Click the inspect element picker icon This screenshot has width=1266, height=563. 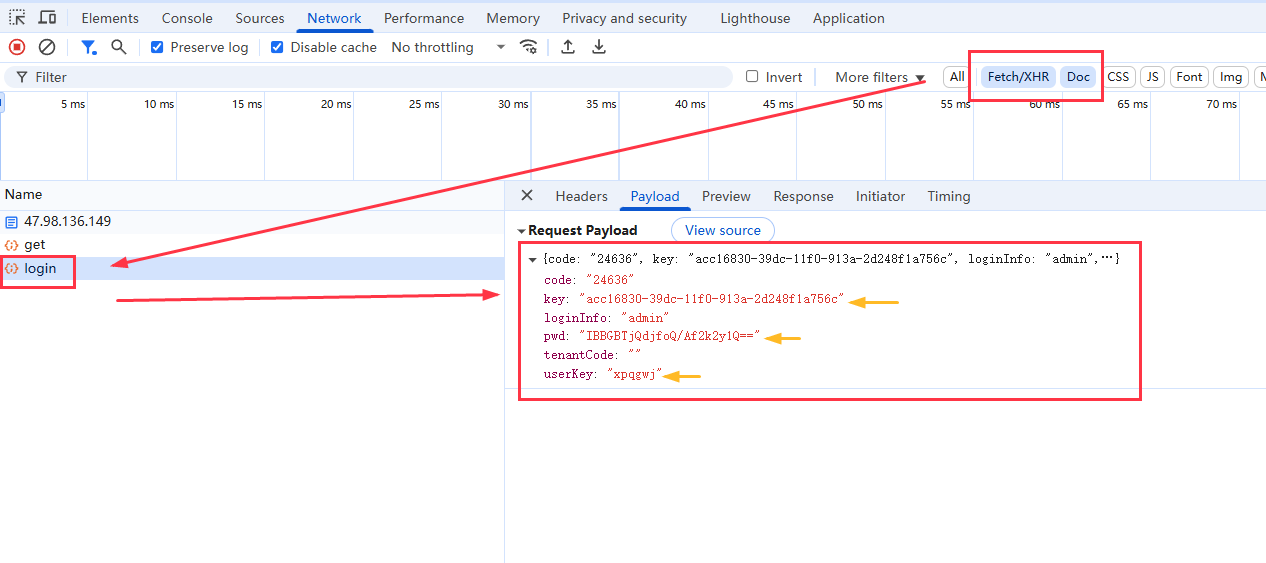17,18
